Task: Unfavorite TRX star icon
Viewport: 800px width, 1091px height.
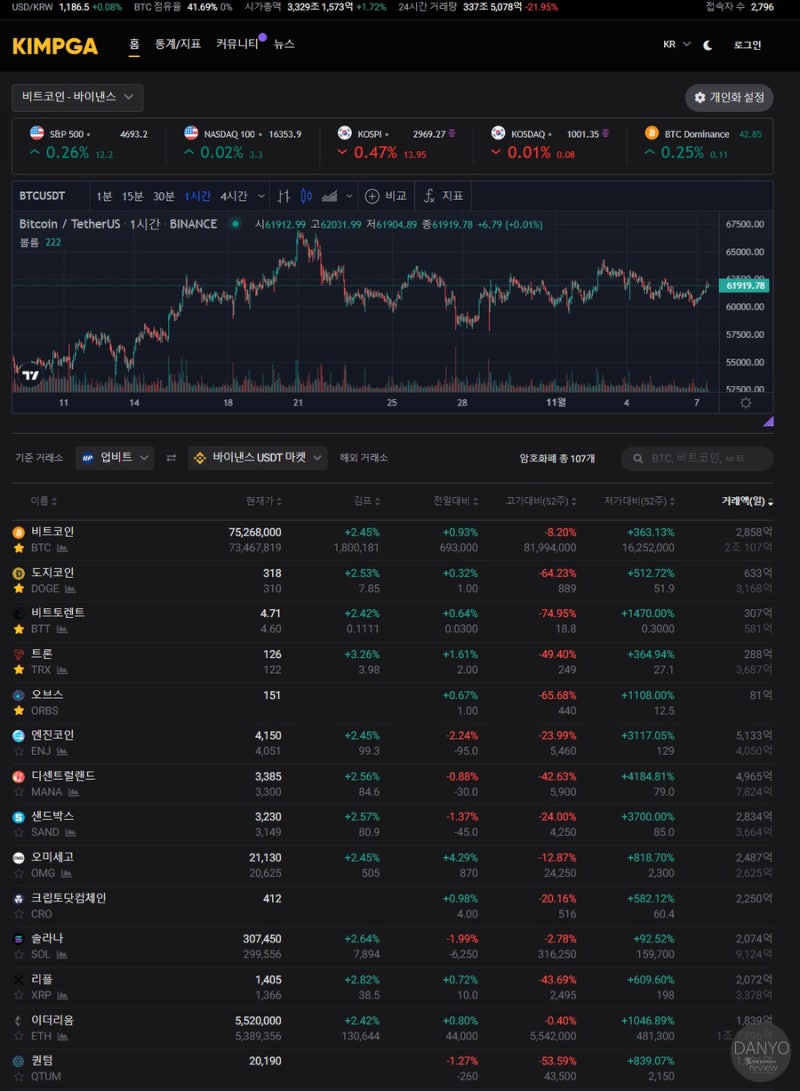Action: (19, 669)
